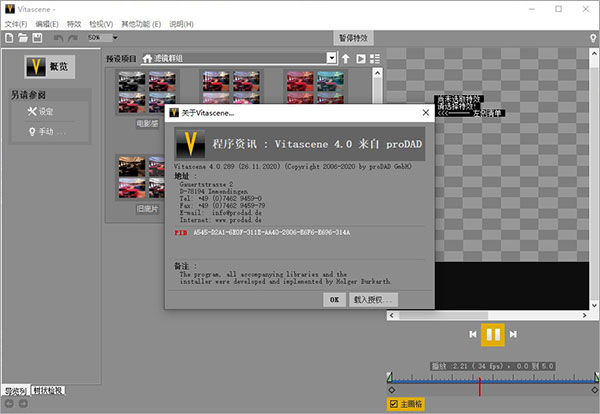
Task: Click the save disk icon in toolbar
Action: pyautogui.click(x=37, y=37)
